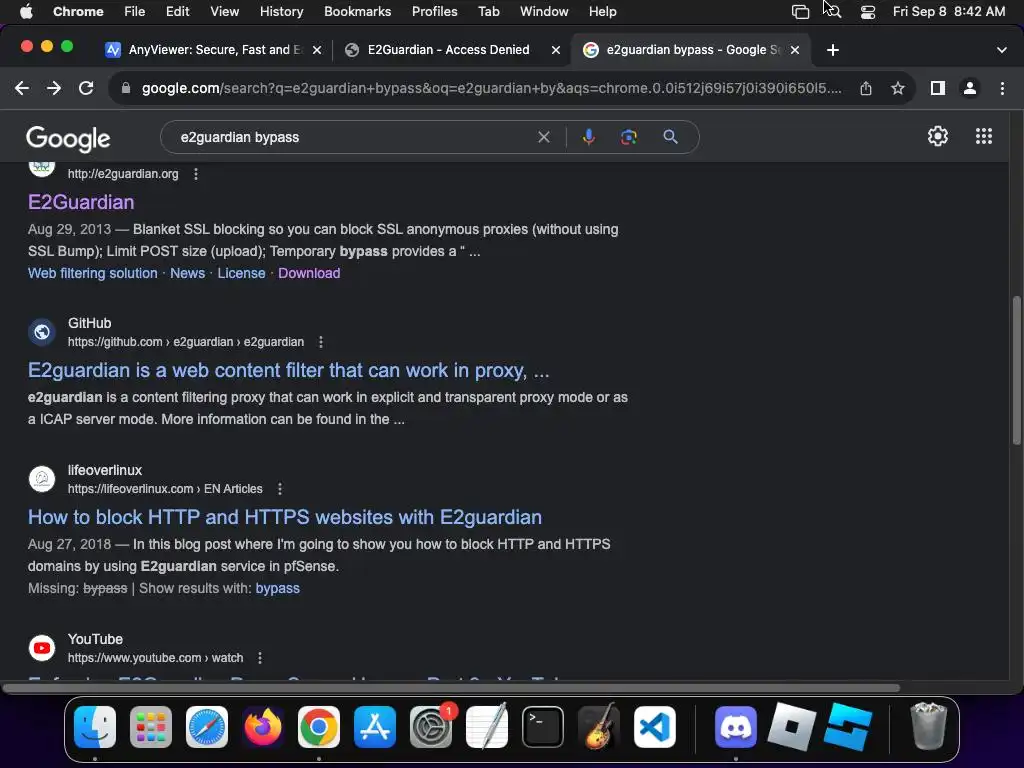Open macOS Control Center icon
The height and width of the screenshot is (768, 1024).
click(867, 12)
